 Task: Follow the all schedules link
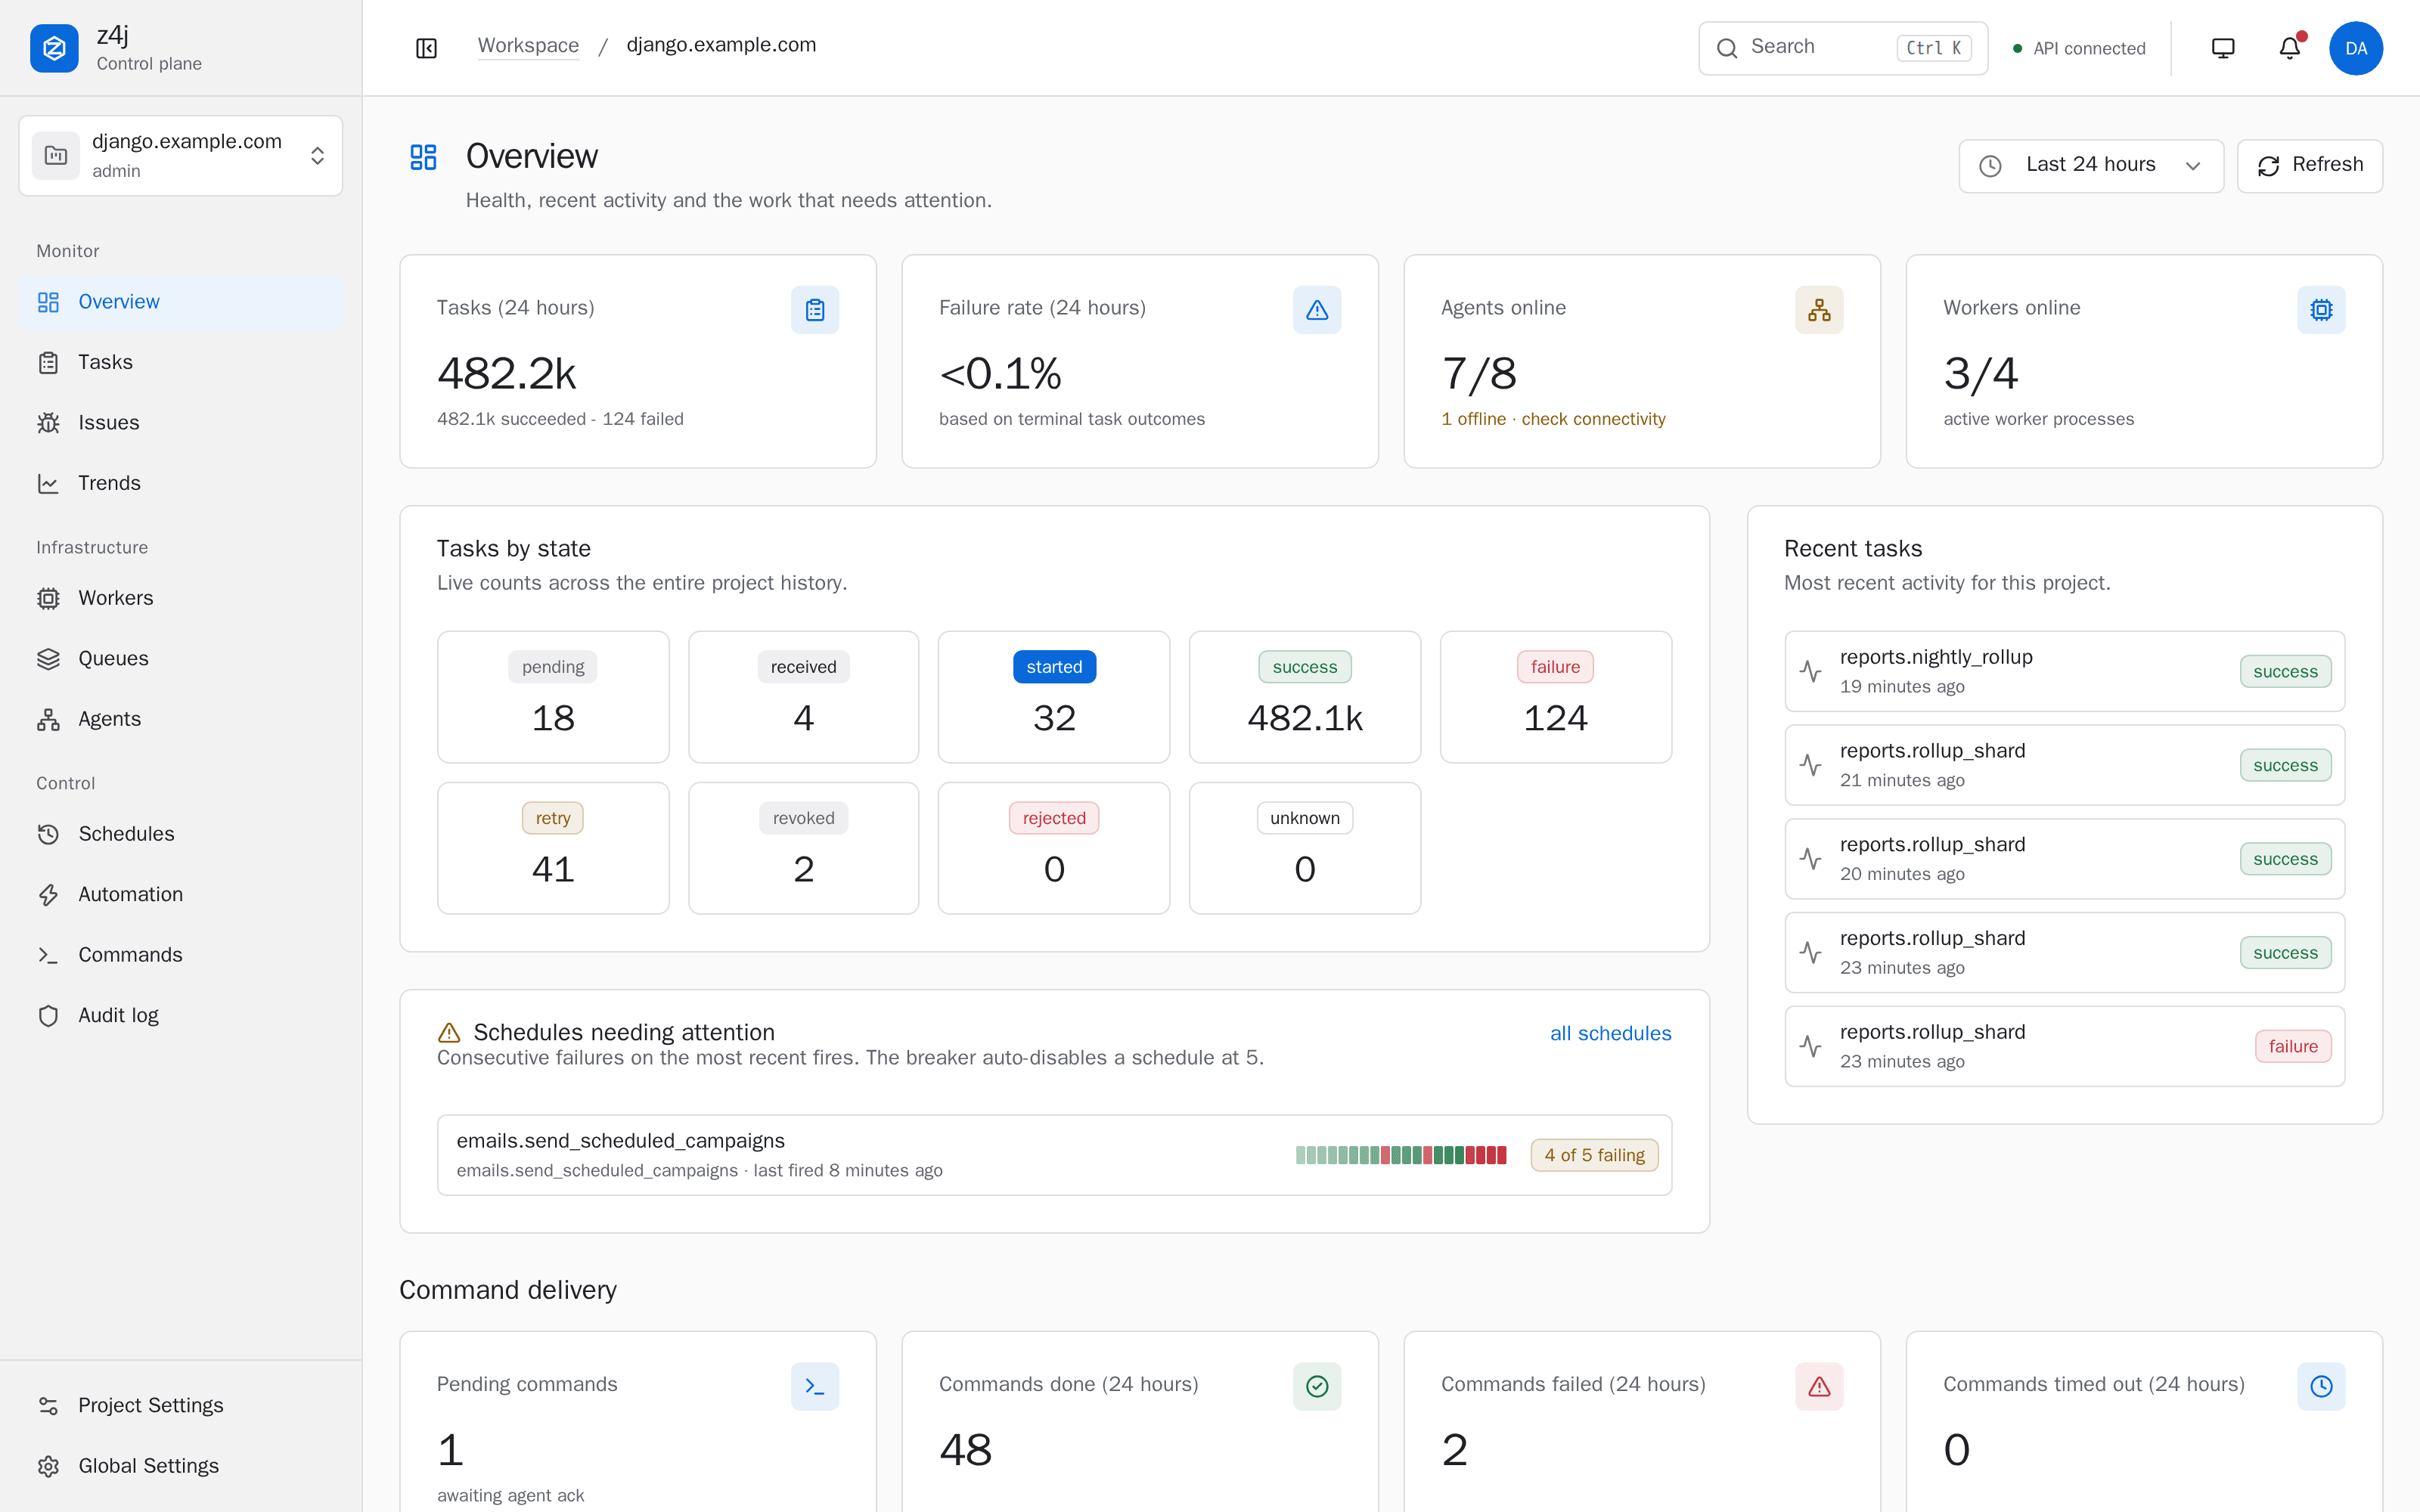[x=1610, y=1033]
